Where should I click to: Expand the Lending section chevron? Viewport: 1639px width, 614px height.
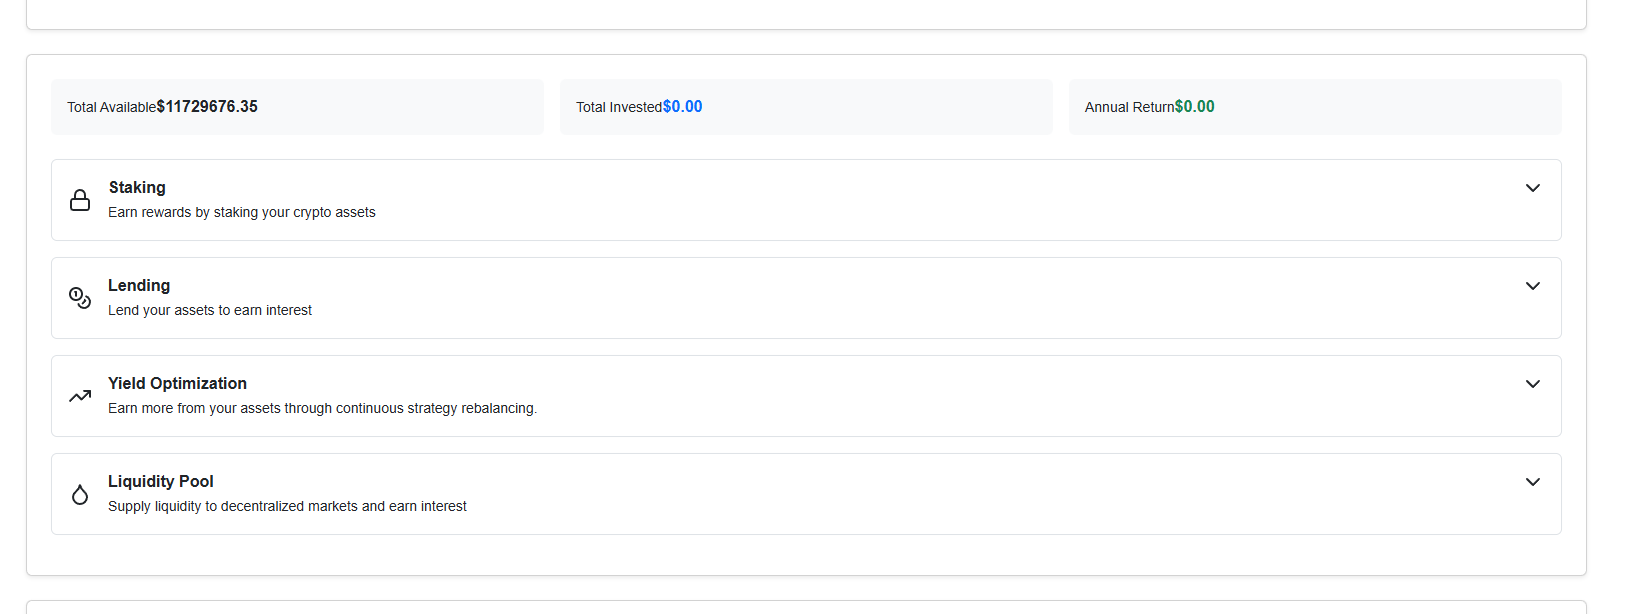[x=1532, y=286]
